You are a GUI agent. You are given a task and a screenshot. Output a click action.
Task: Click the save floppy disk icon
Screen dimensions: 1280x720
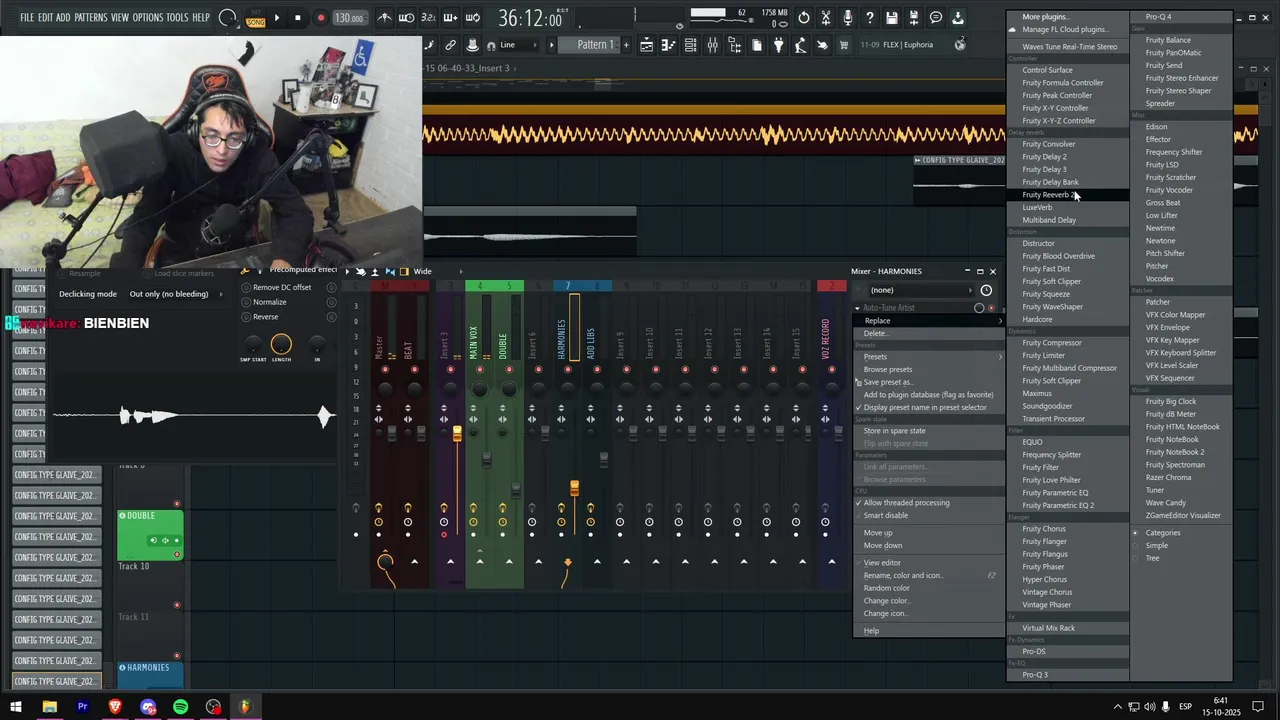[892, 18]
